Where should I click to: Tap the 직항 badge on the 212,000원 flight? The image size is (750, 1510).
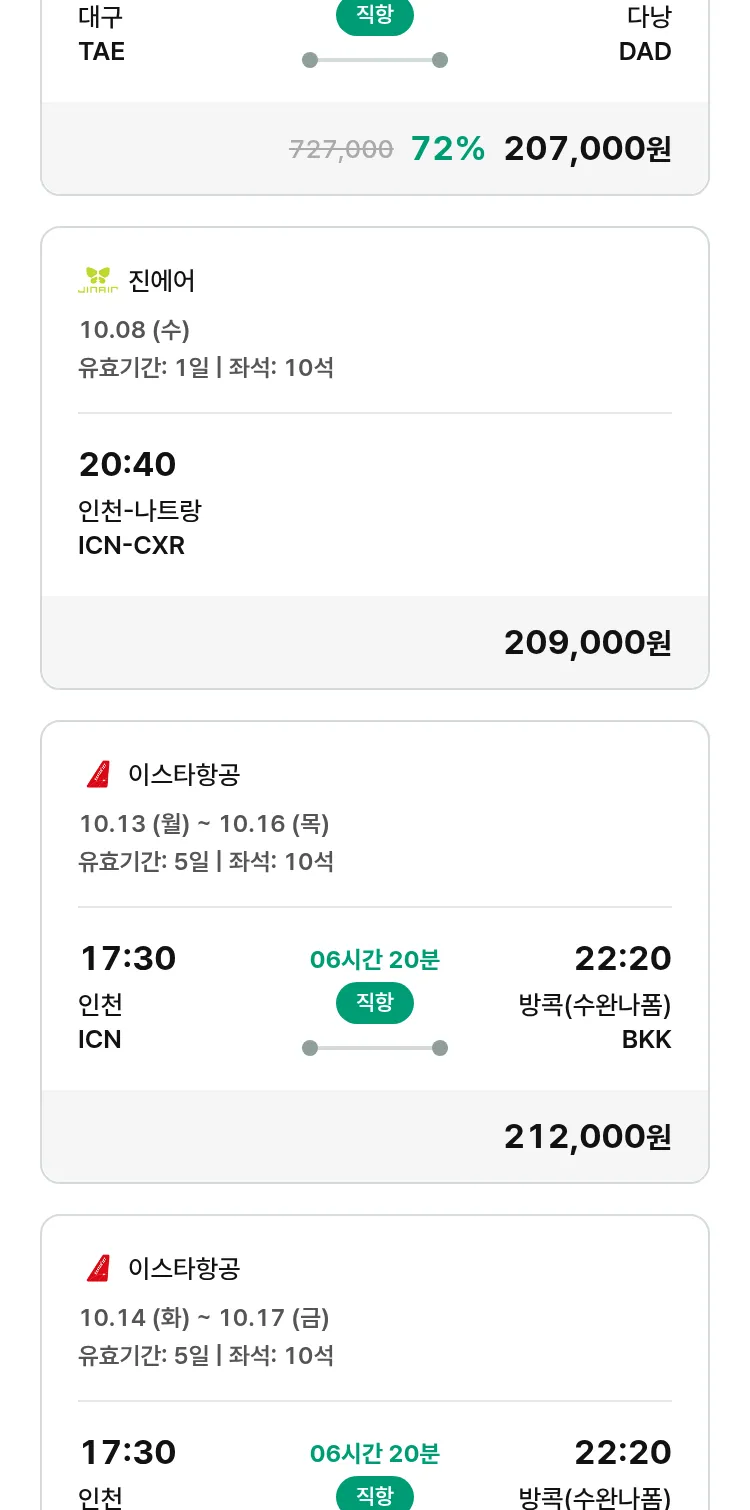[x=375, y=1003]
